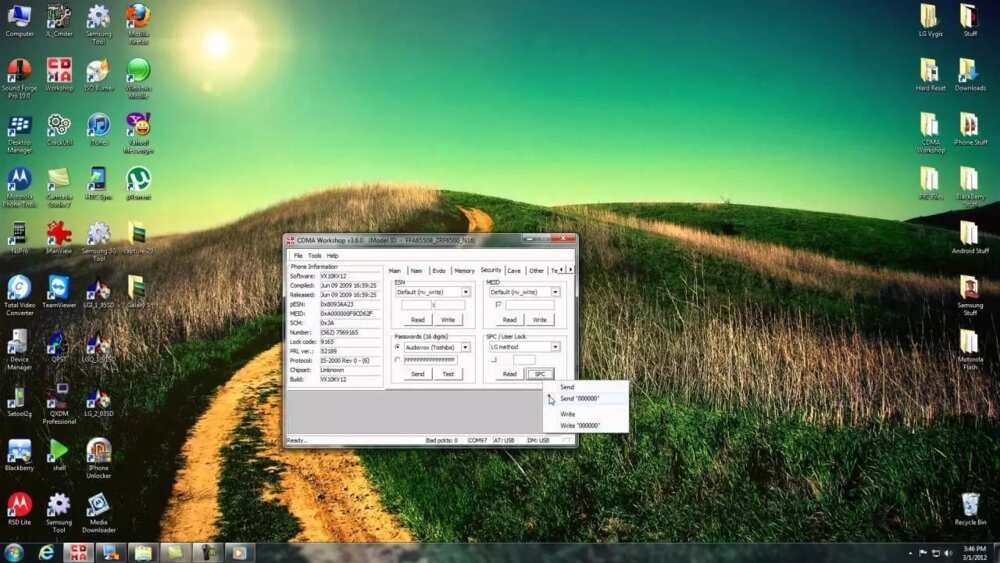Open the Hard Reset folder
The image size is (1000, 563).
930,75
